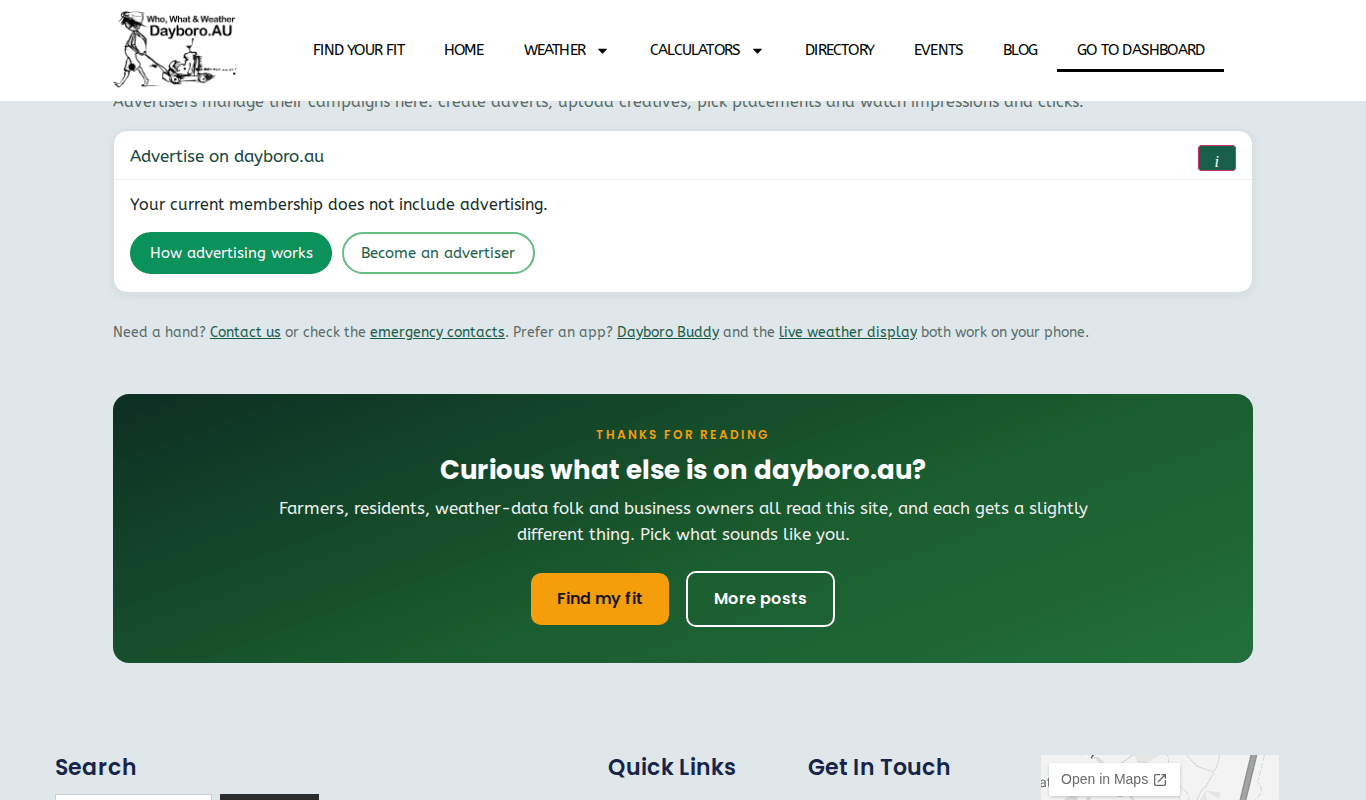Select Go To Dashboard in the navigation
Screen dimensions: 1366x800
pyautogui.click(x=1141, y=50)
